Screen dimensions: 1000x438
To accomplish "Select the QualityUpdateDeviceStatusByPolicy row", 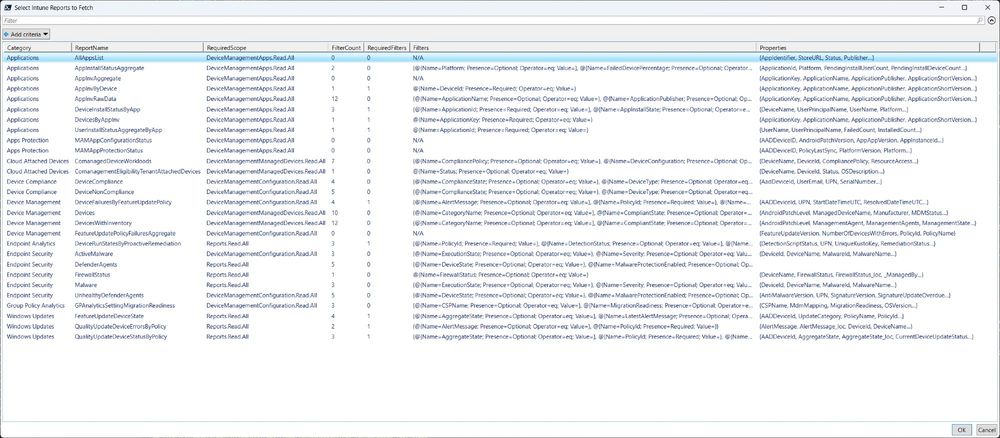I will (499, 336).
